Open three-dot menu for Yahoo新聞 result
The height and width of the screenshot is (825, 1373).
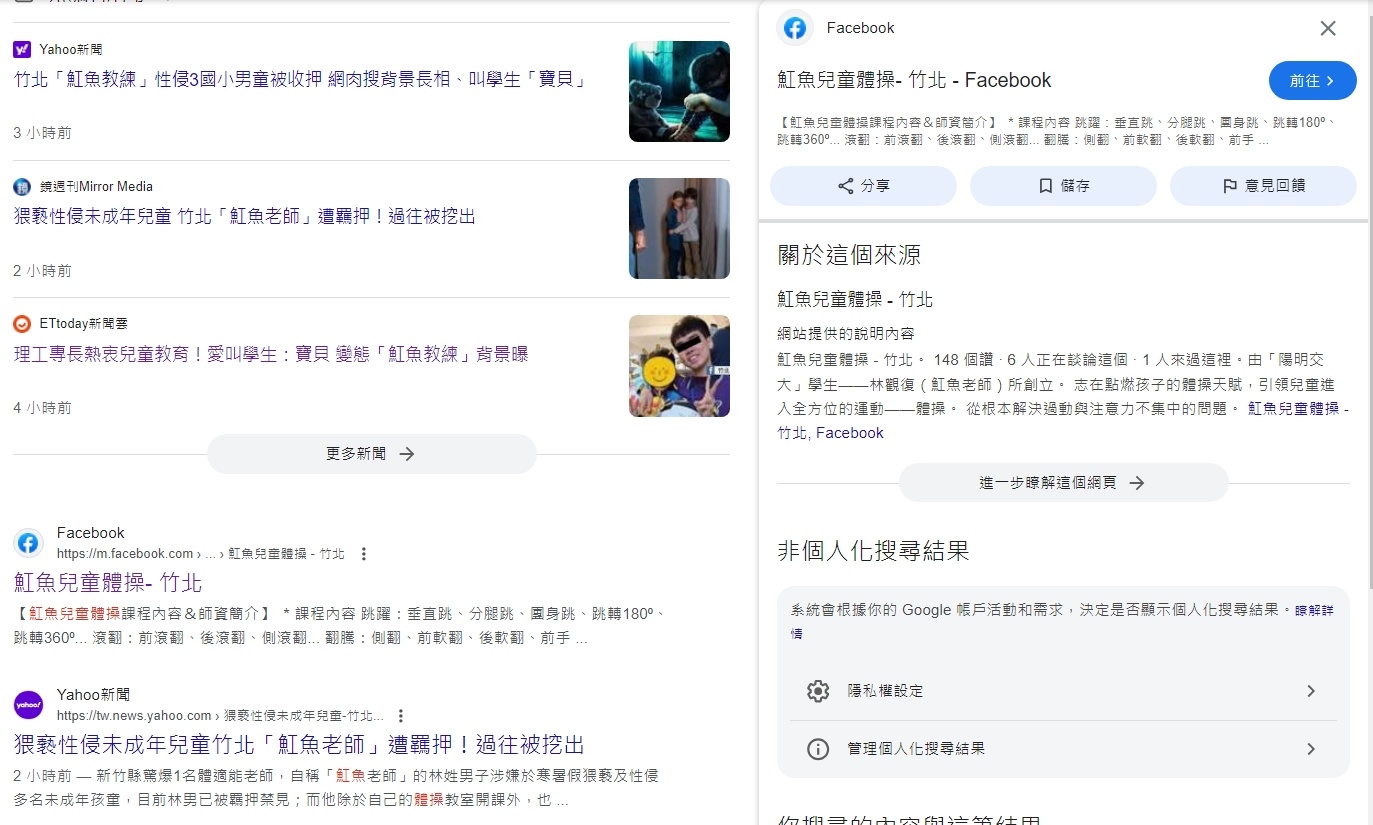tap(401, 716)
